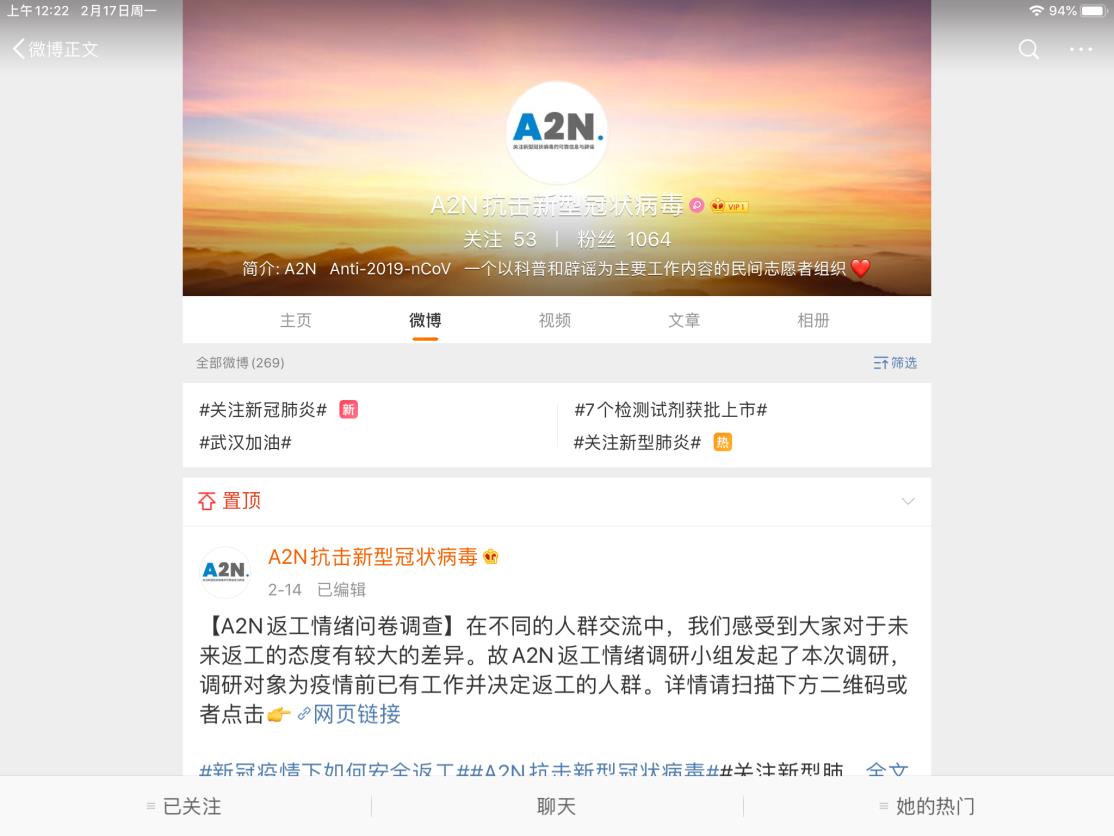Tap the red 置顶 pinned icon
This screenshot has width=1114, height=836.
206,501
